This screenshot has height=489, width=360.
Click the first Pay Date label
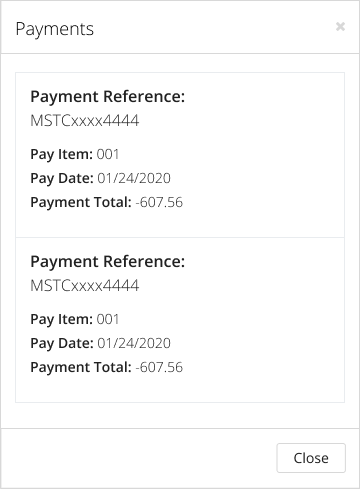click(62, 178)
